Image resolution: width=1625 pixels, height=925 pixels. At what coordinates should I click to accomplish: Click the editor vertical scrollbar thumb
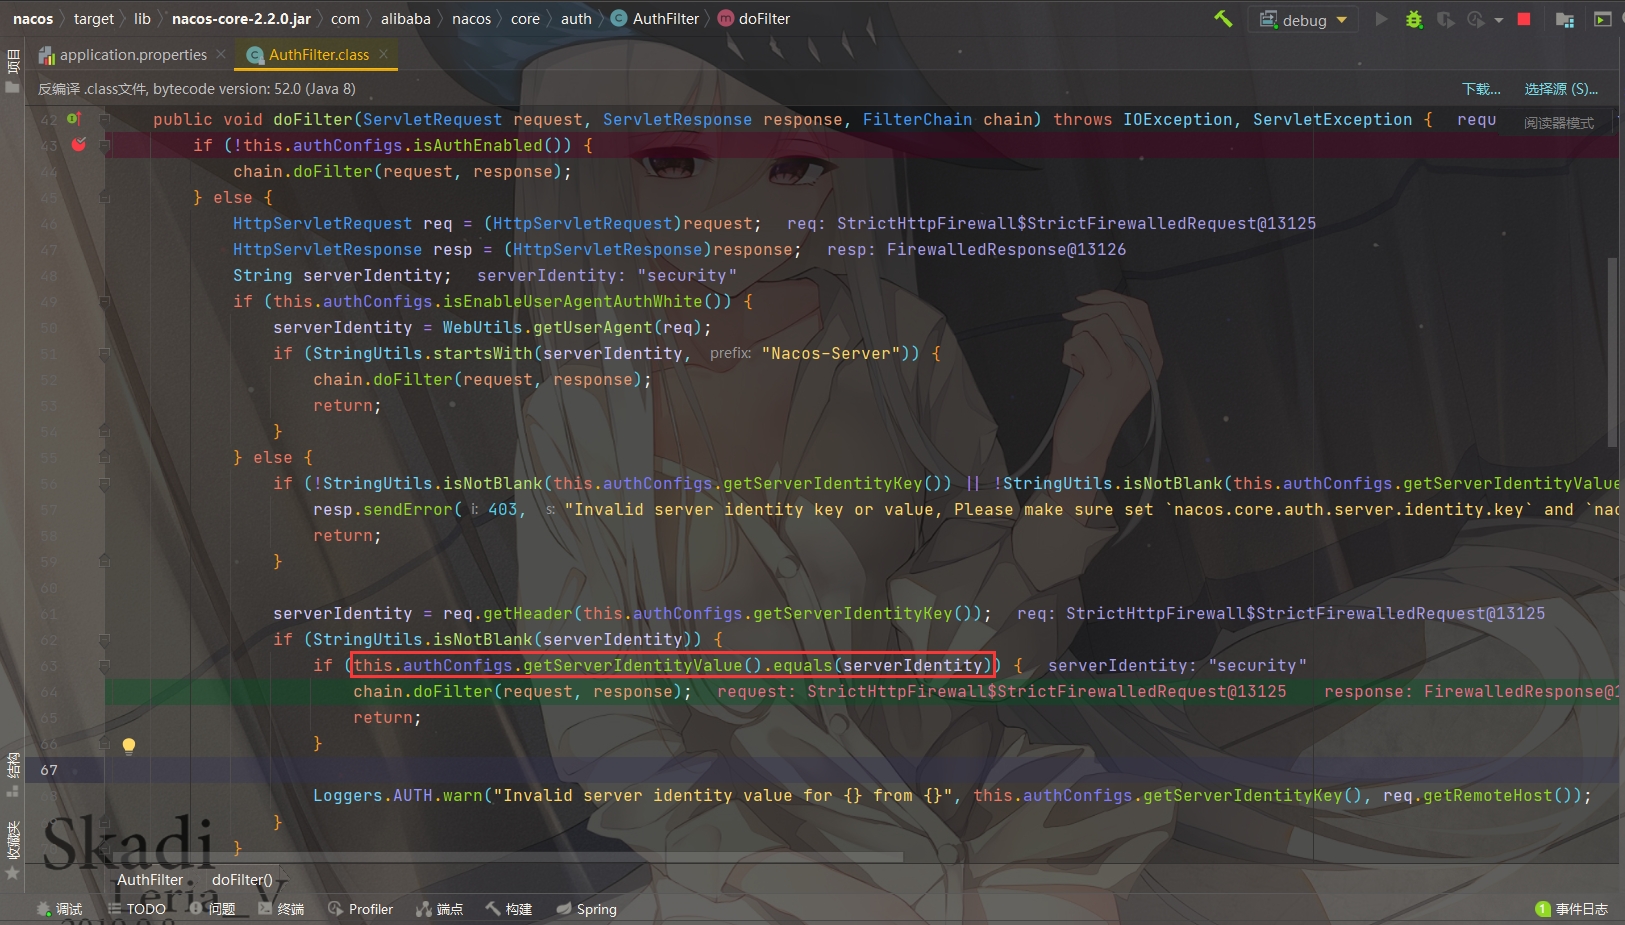pyautogui.click(x=1612, y=352)
